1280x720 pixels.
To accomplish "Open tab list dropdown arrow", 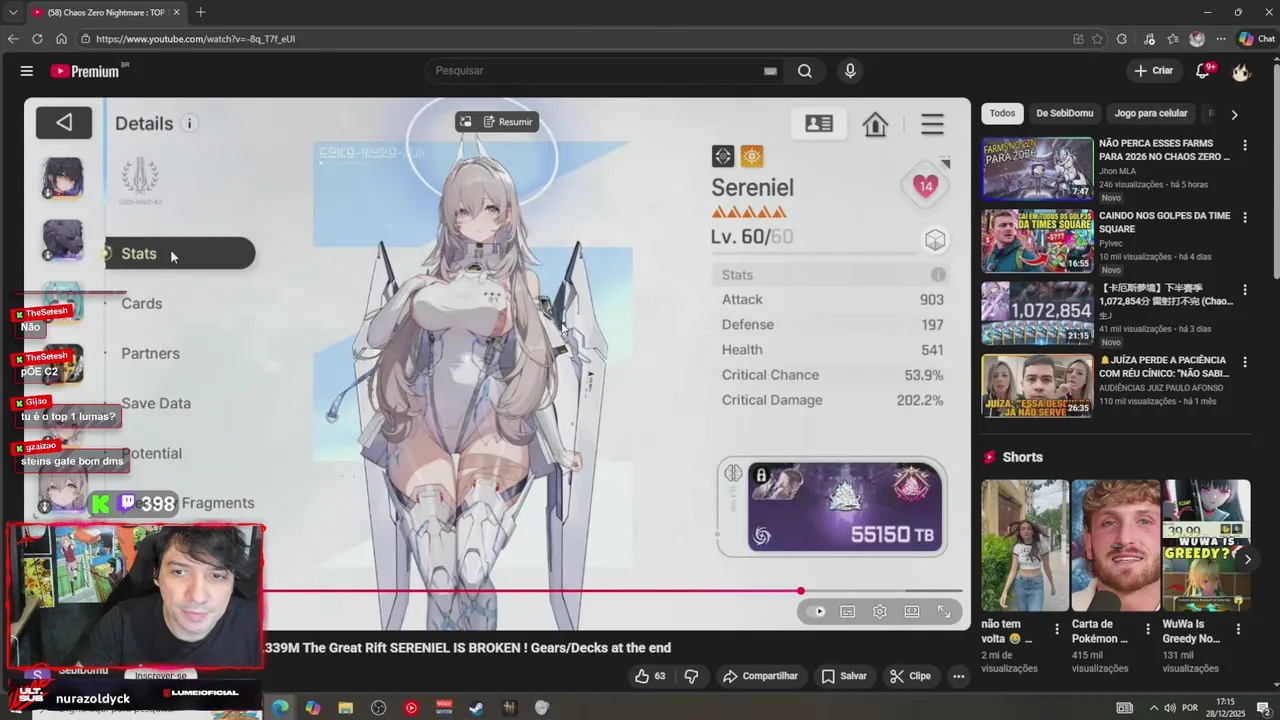I will [x=12, y=12].
